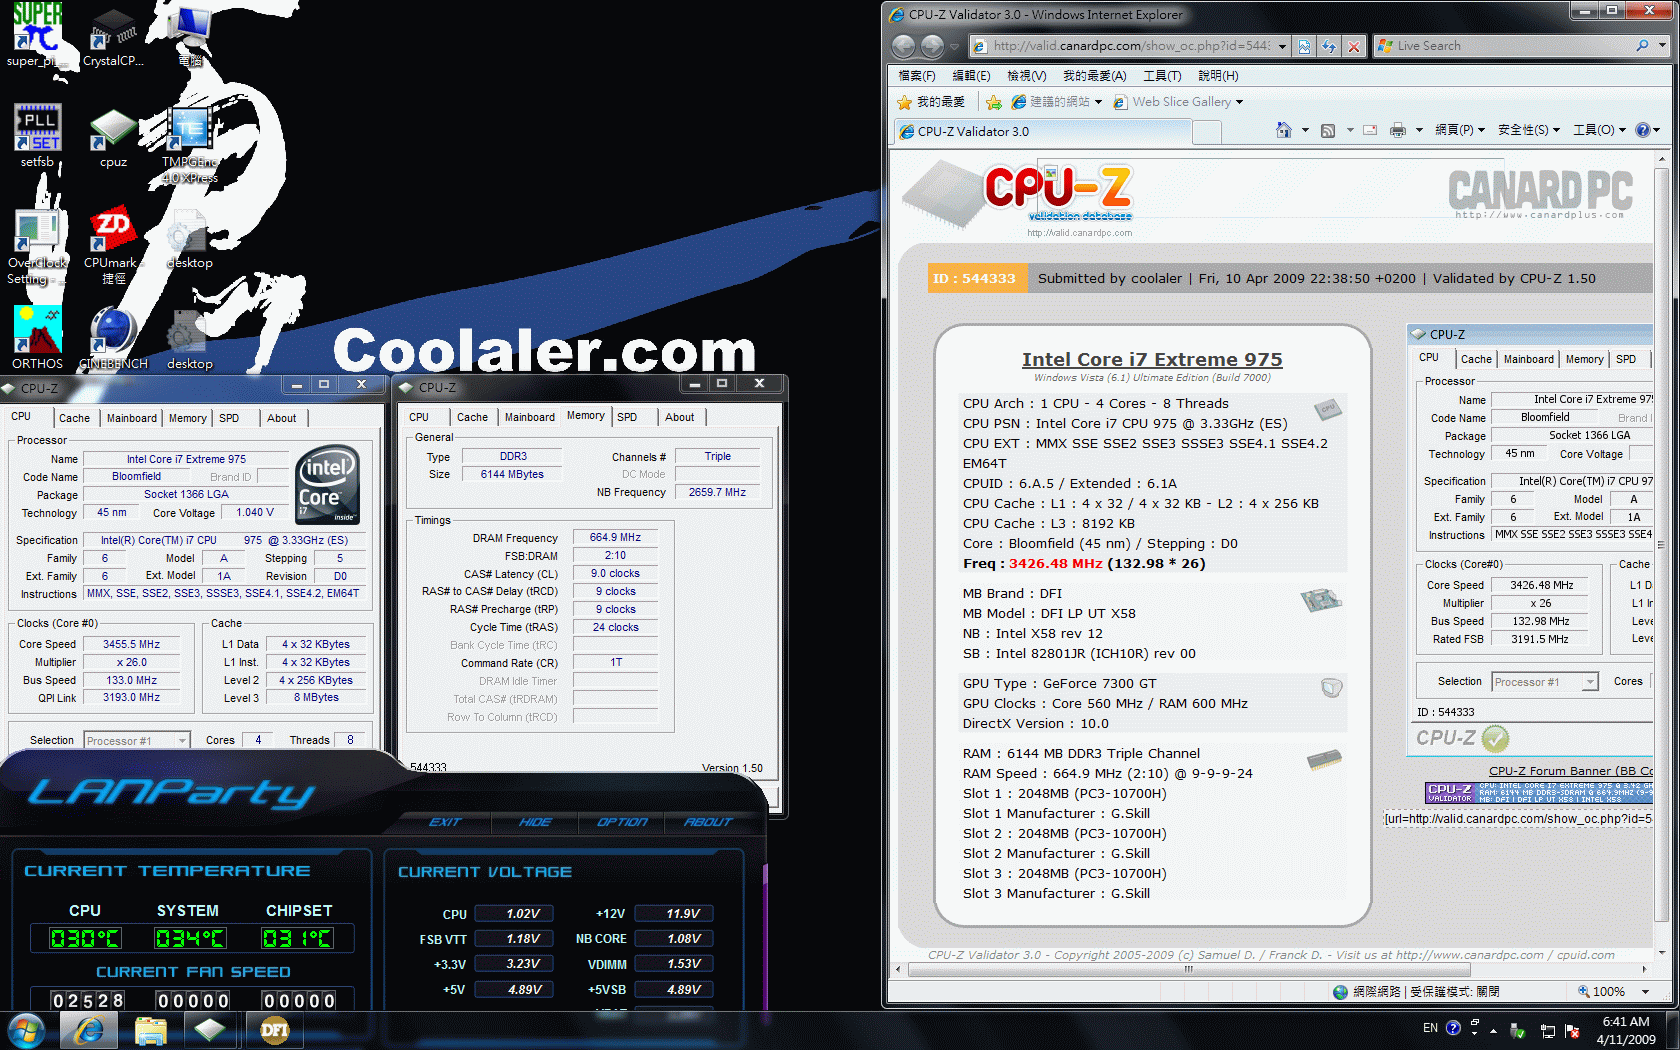
Task: Click Internet Explorer on the taskbar
Action: click(88, 1030)
